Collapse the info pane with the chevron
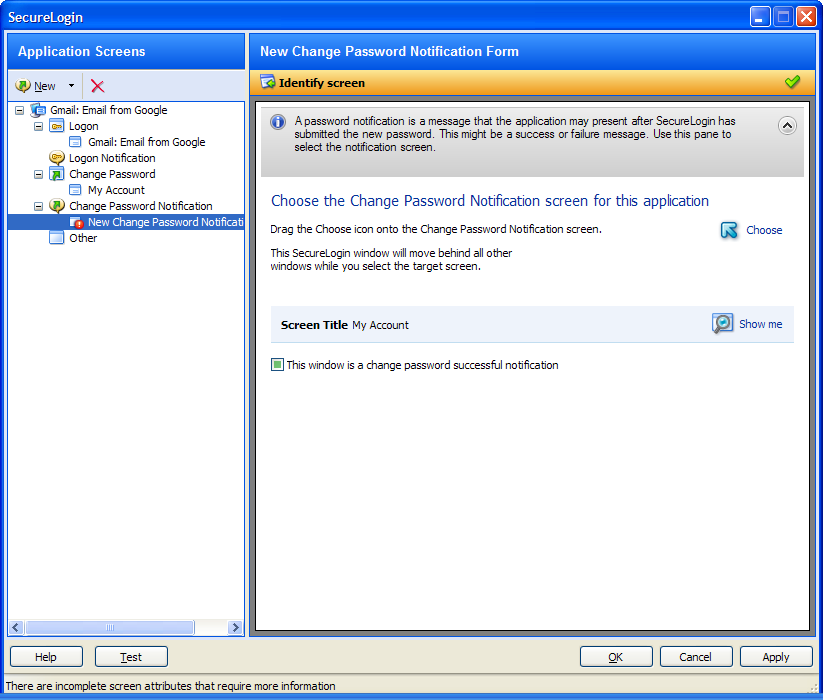 [787, 125]
